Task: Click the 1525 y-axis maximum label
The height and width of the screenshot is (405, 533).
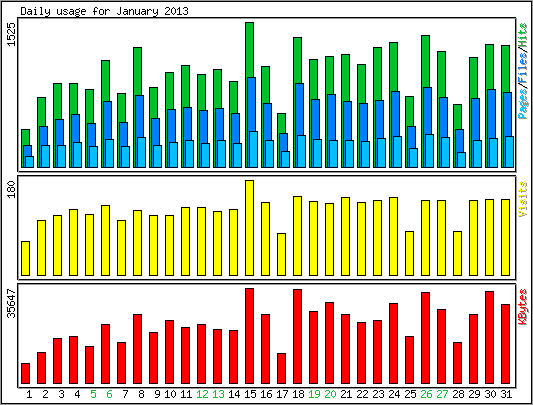Action: (11, 35)
